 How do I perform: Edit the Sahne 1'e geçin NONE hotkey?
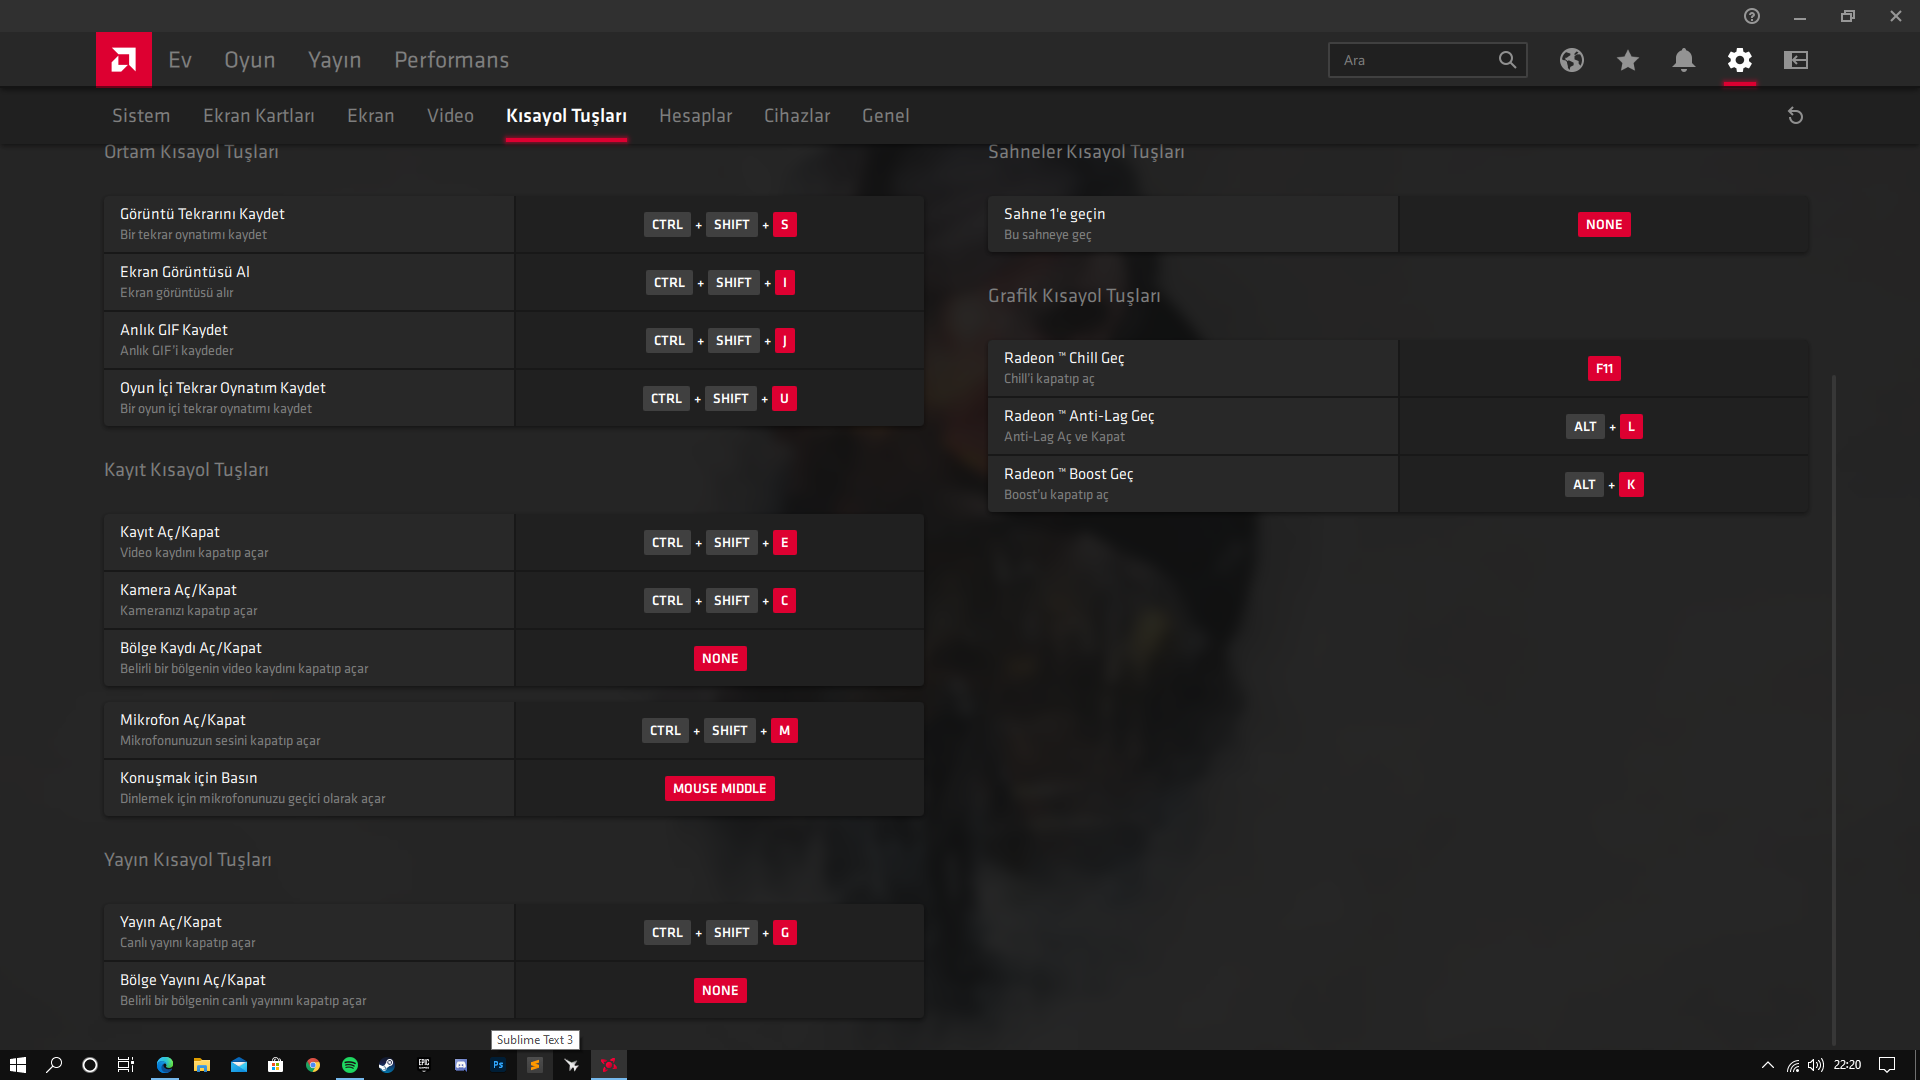pyautogui.click(x=1604, y=225)
